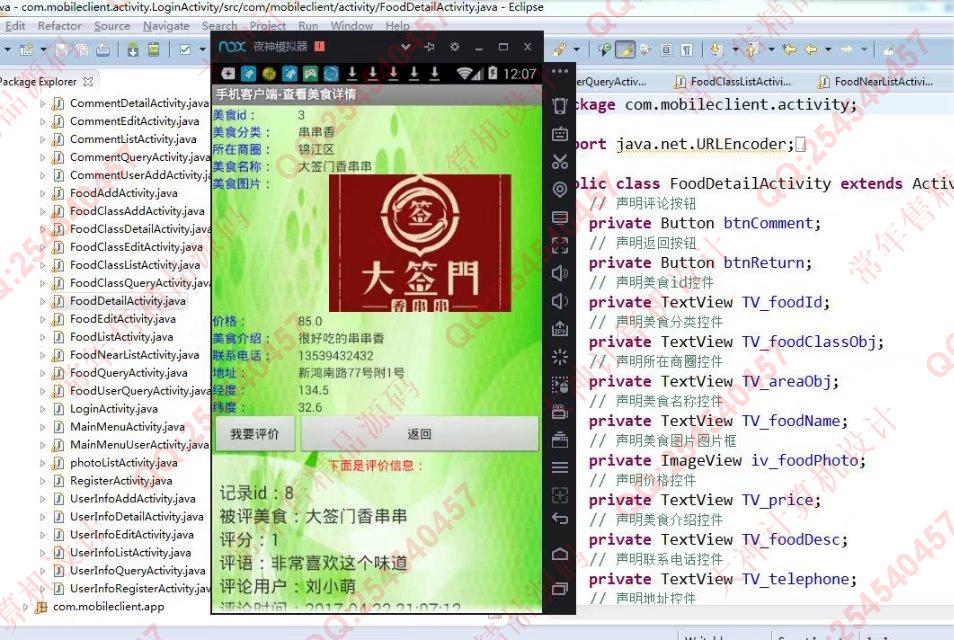
Task: Expand LoginActivity.java tree node
Action: click(43, 409)
